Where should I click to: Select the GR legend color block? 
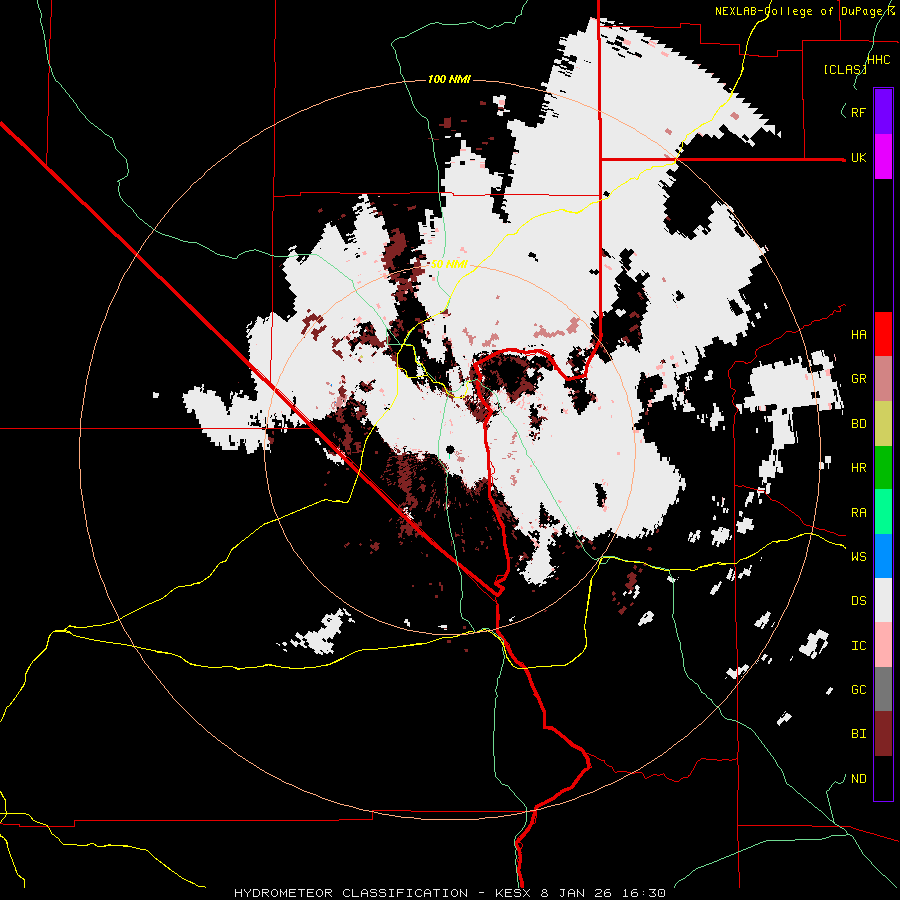(883, 379)
